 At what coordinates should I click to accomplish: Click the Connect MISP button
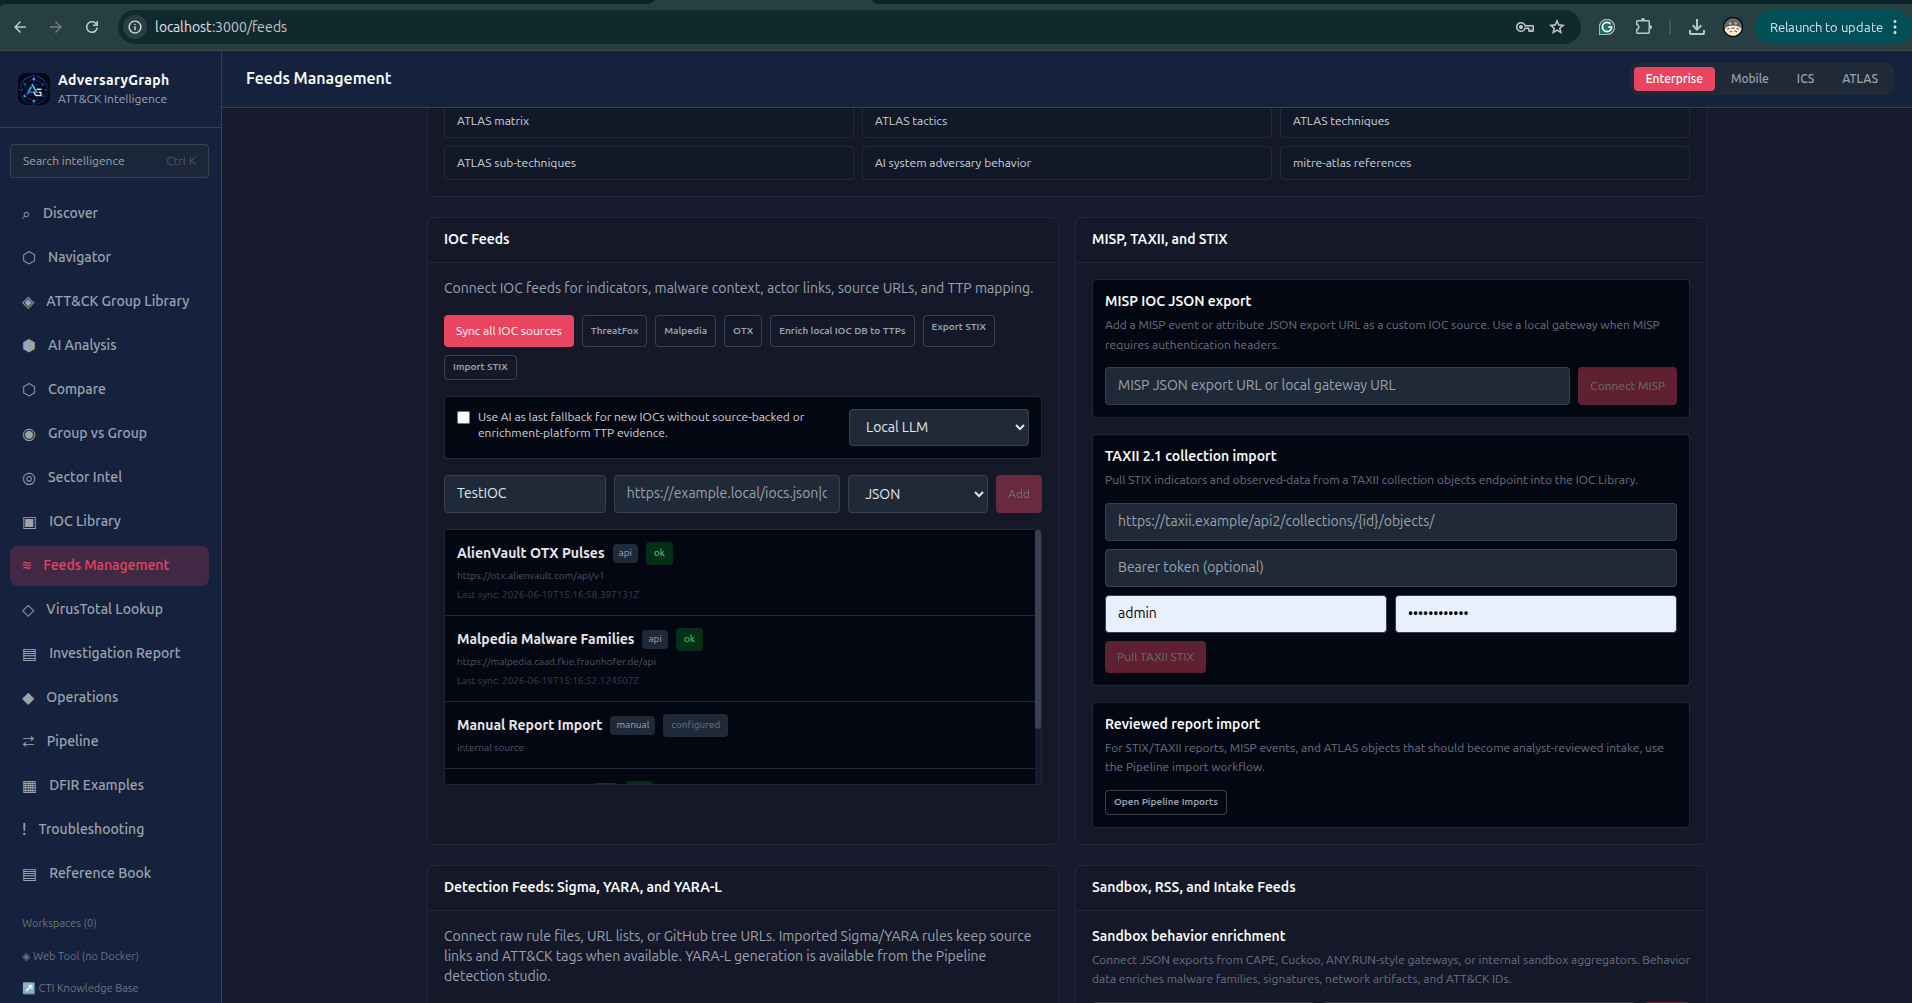pyautogui.click(x=1627, y=386)
